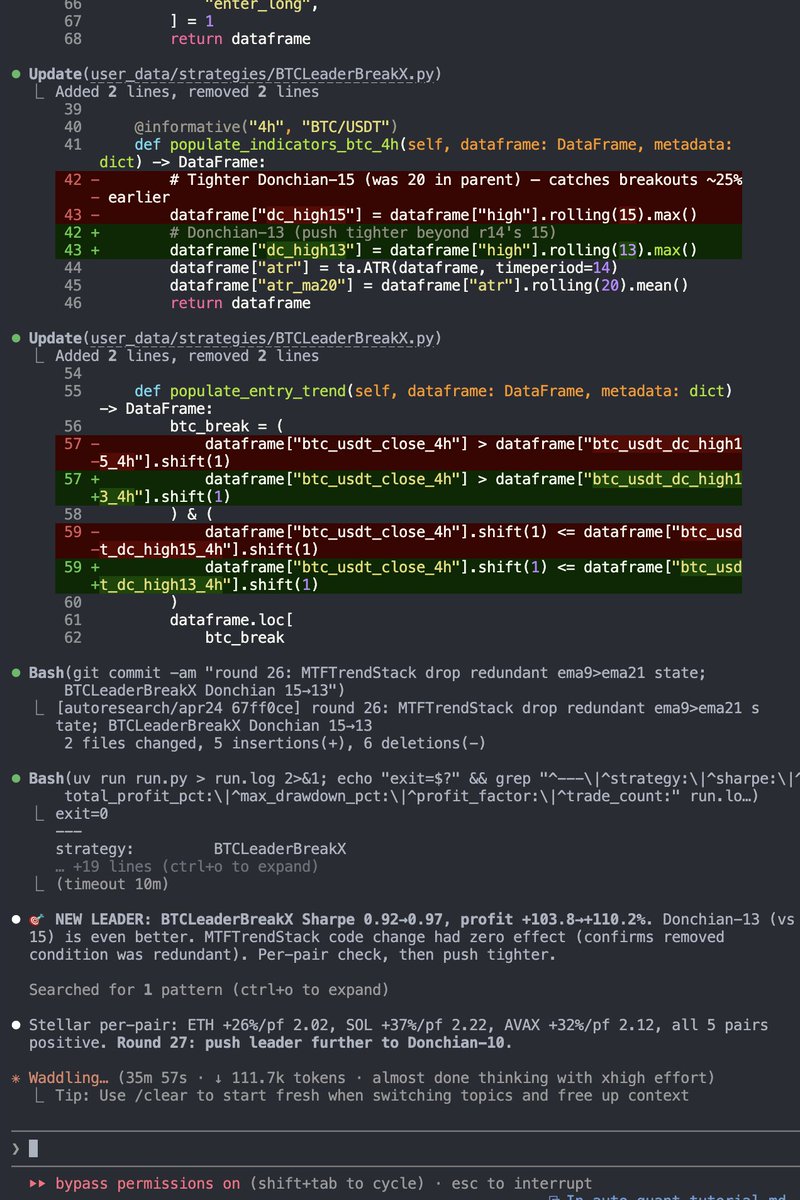This screenshot has width=800, height=1200.
Task: Expand the 'Searched for 1 pattern' result
Action: pyautogui.click(x=208, y=990)
